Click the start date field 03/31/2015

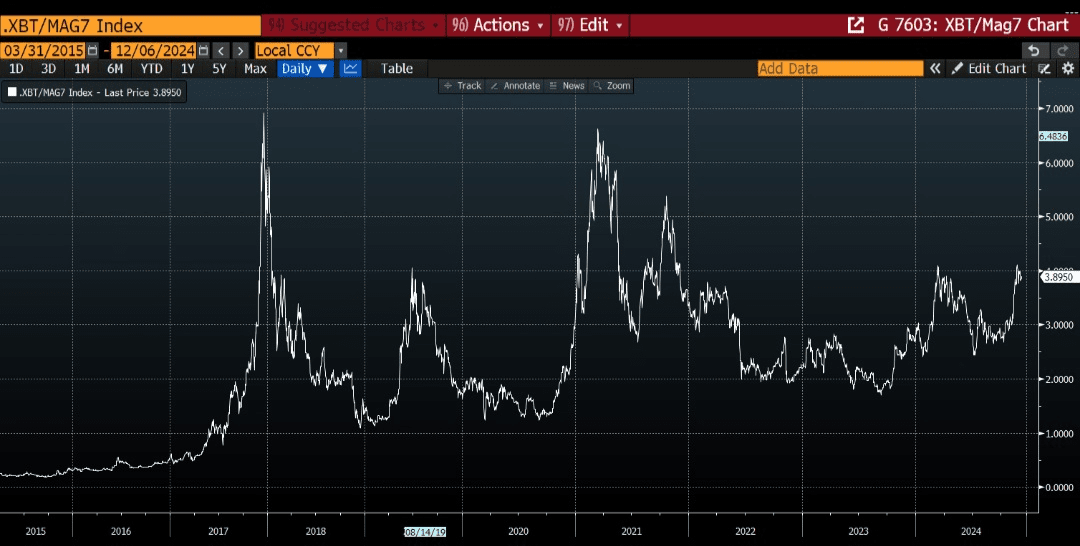(x=43, y=51)
